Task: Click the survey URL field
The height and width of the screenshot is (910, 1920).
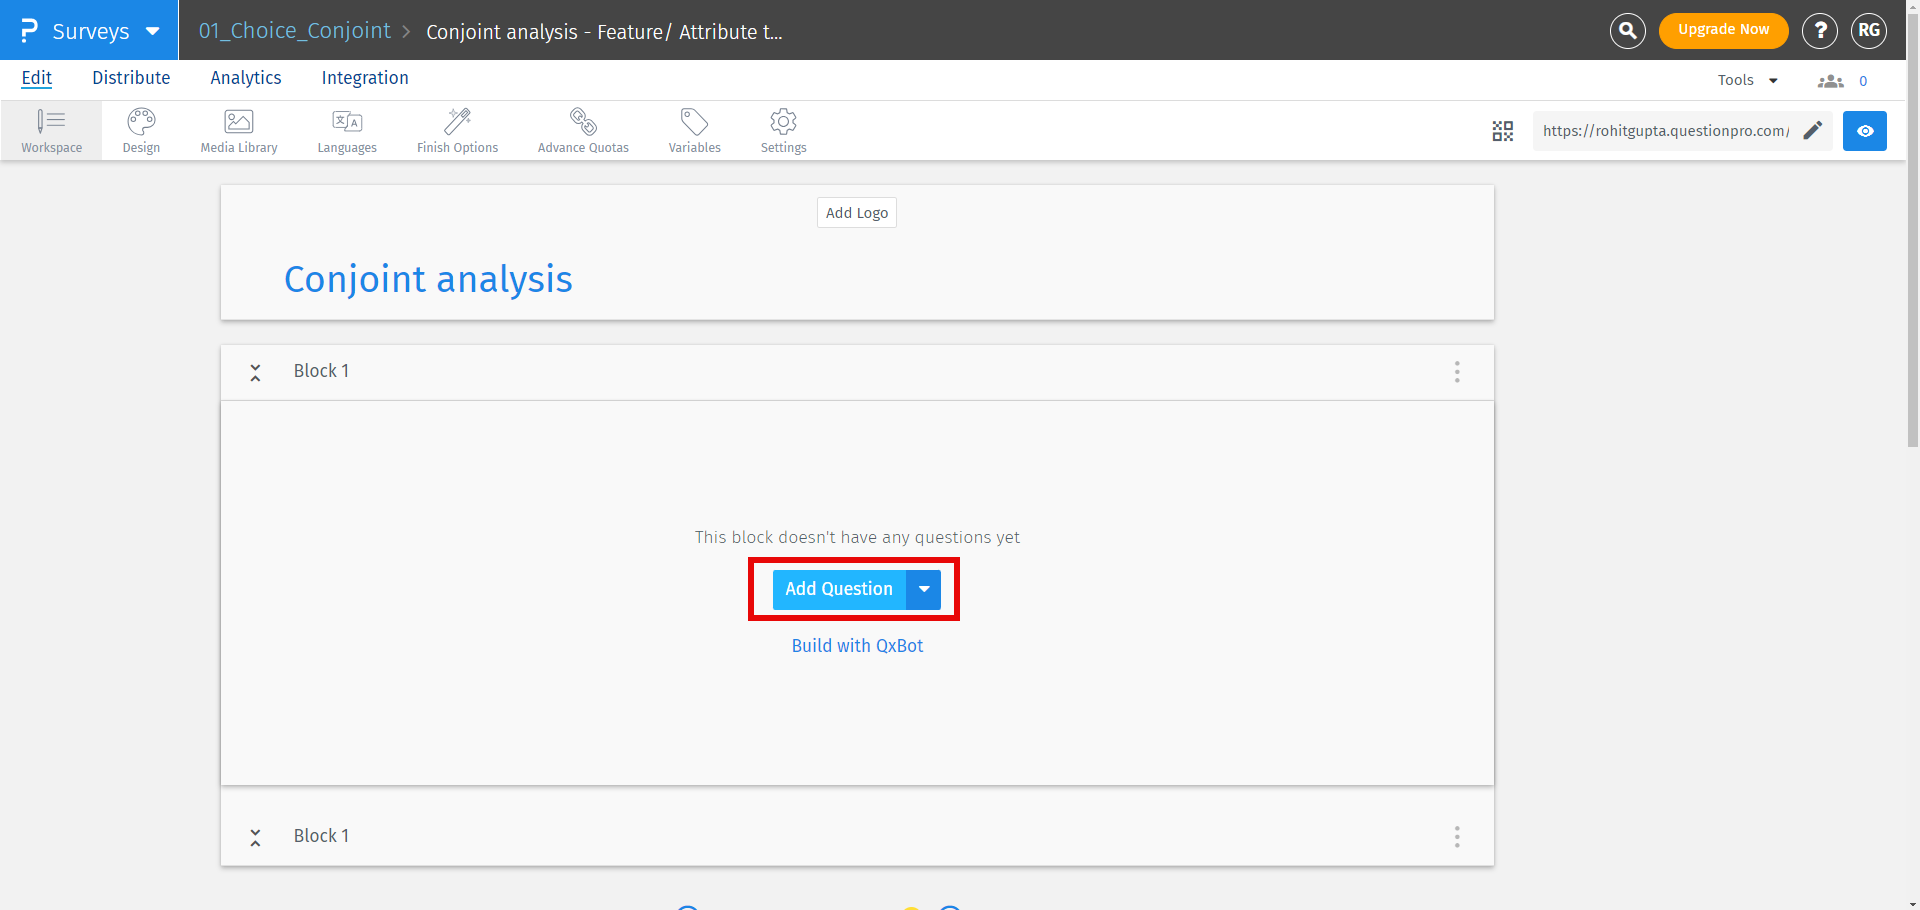Action: 1666,131
